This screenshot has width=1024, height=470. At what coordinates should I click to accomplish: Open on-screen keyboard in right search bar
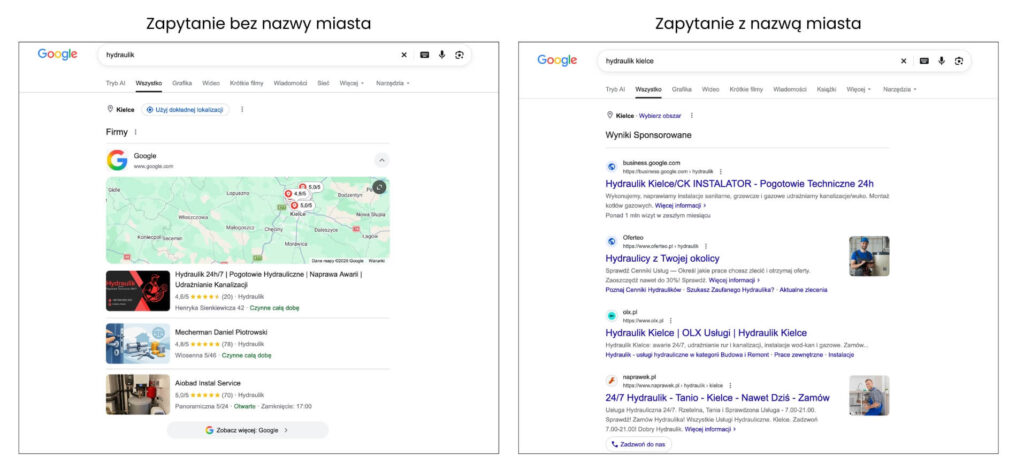coord(924,61)
